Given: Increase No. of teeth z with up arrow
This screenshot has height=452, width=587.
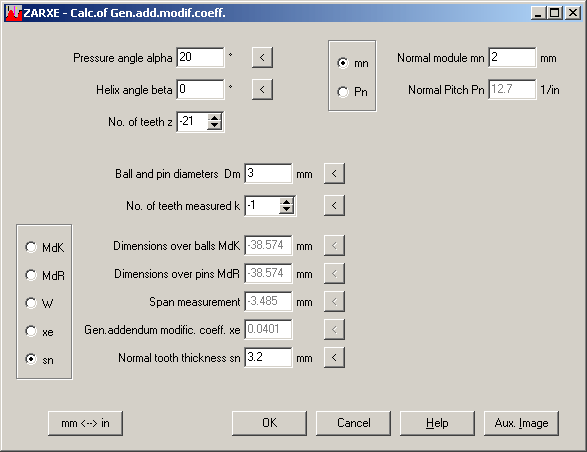Looking at the screenshot, I should coord(215,118).
